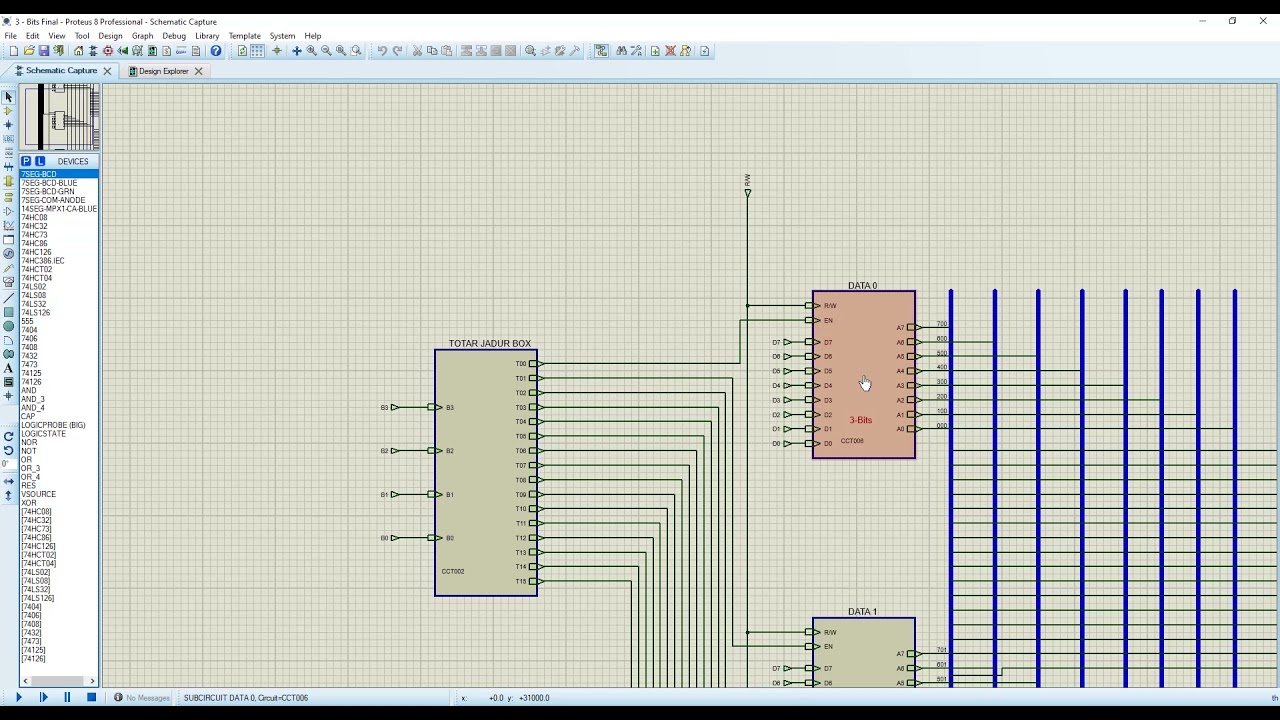This screenshot has width=1280, height=720.
Task: Launch the 3D Visualizer icon
Action: coord(123,51)
